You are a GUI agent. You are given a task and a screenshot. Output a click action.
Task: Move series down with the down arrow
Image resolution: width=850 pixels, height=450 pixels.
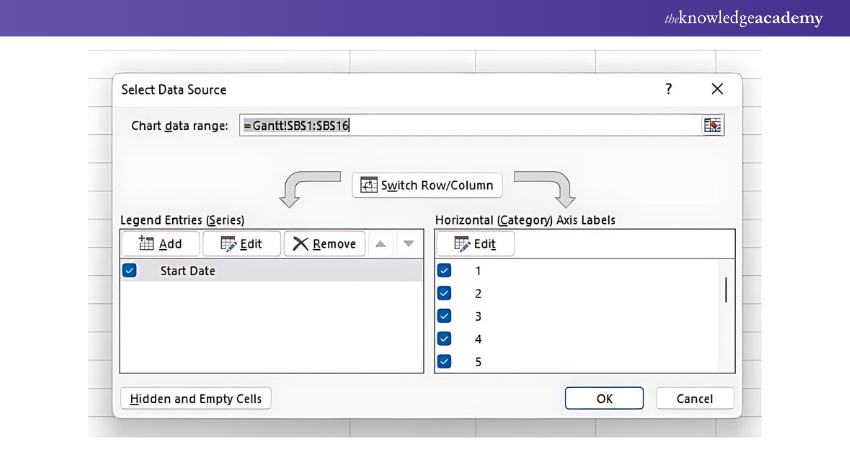[408, 244]
